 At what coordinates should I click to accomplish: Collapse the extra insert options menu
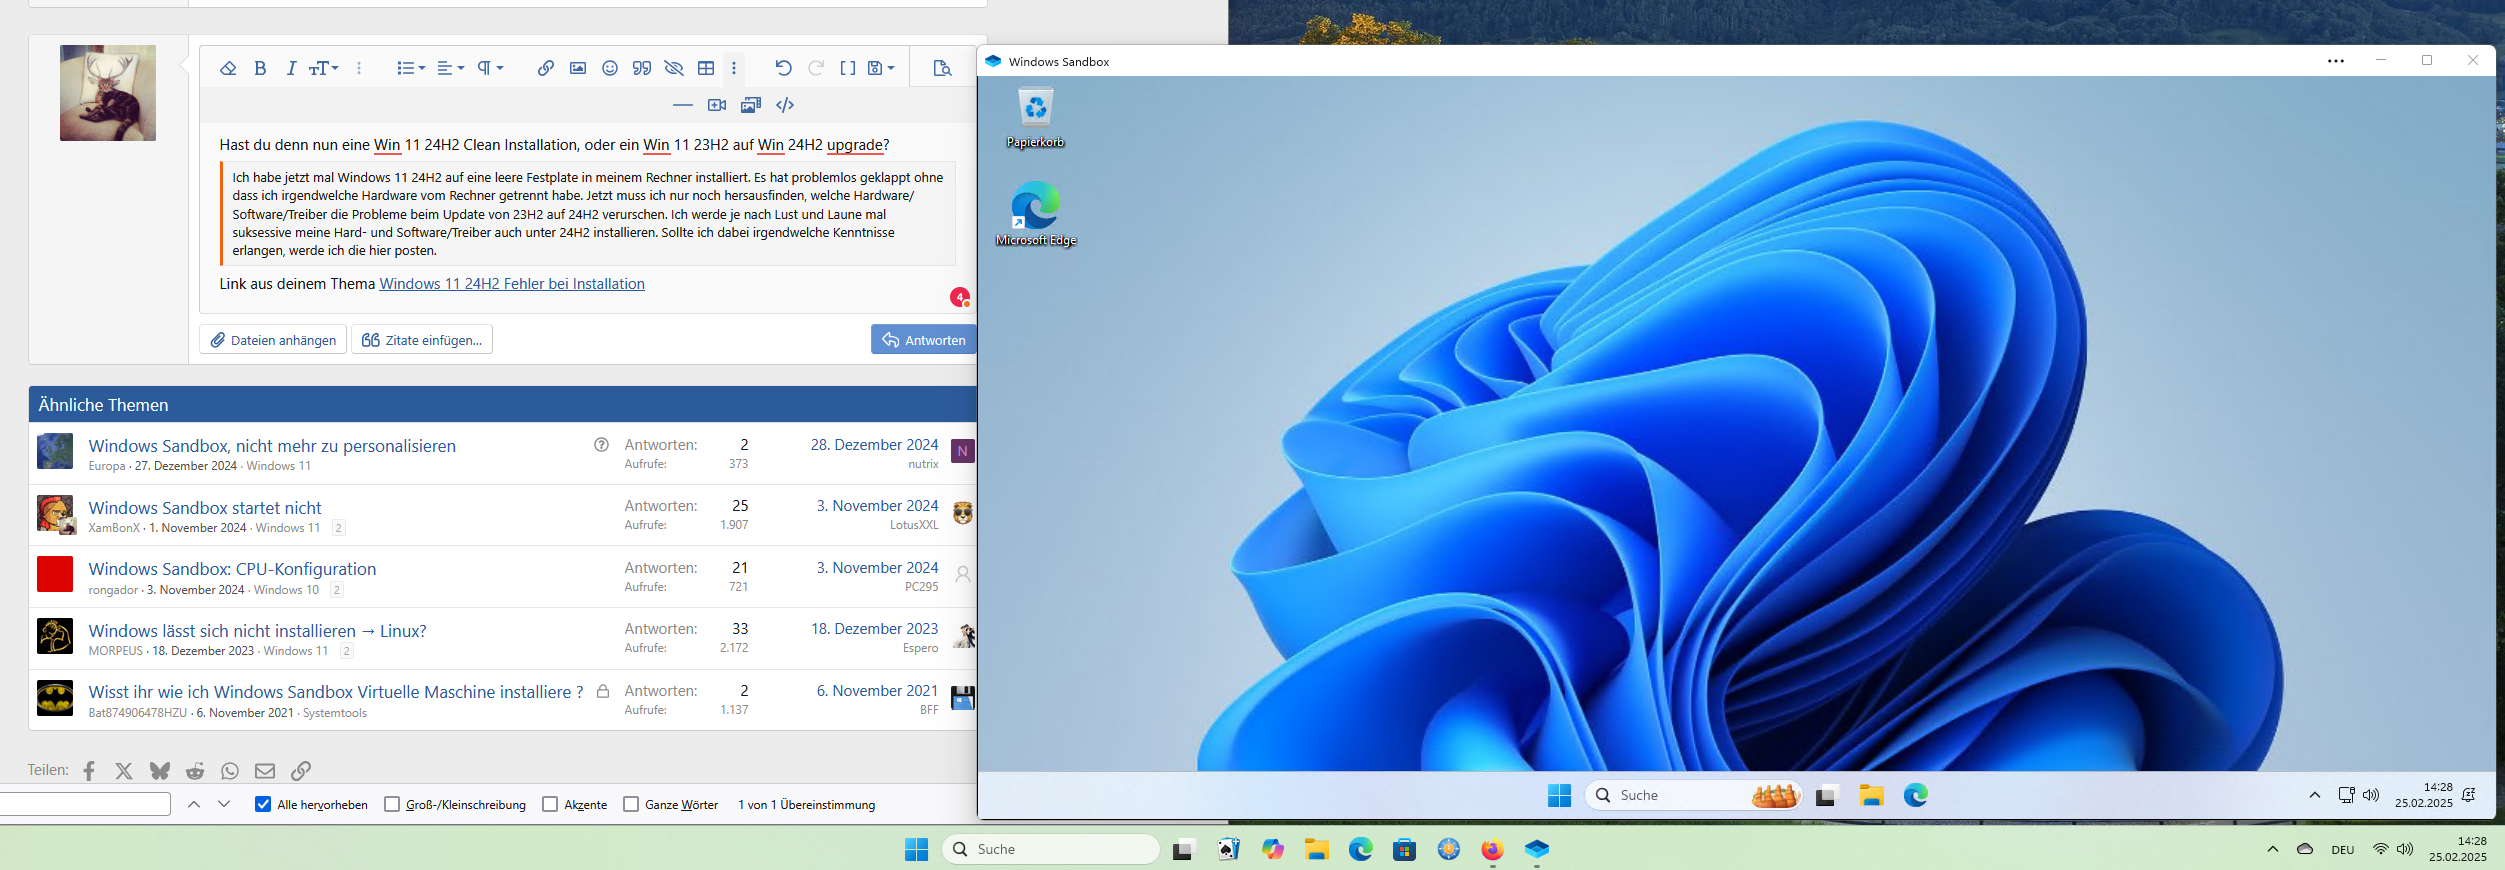734,68
